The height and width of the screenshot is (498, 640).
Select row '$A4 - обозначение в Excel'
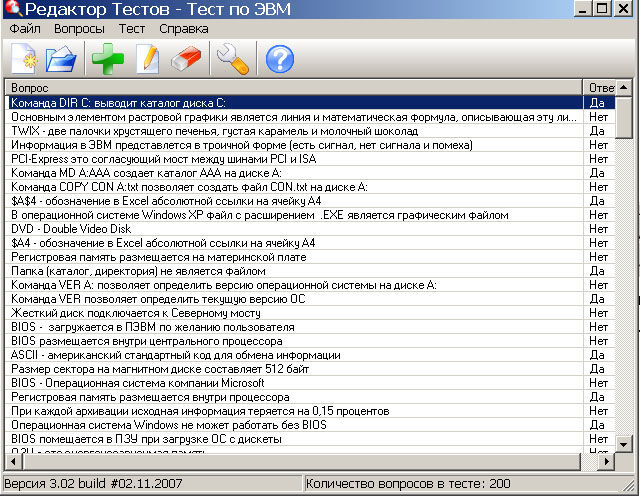point(310,243)
